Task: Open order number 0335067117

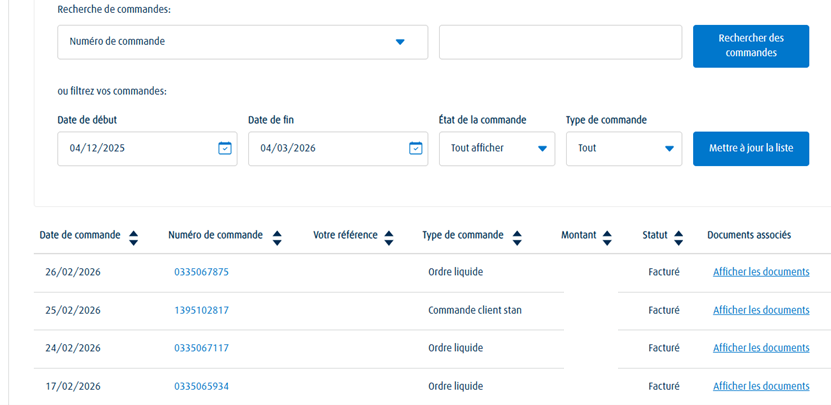Action: point(201,348)
